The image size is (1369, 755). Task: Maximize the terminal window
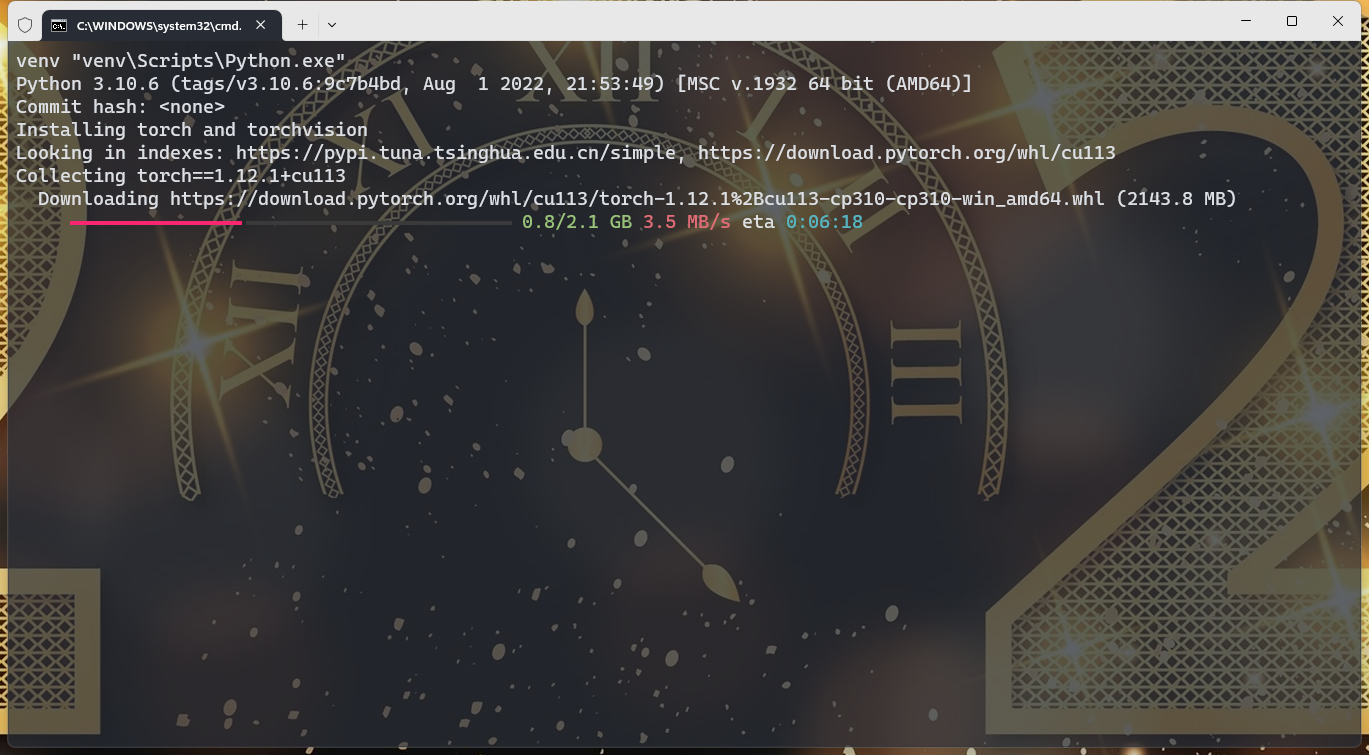(1292, 21)
